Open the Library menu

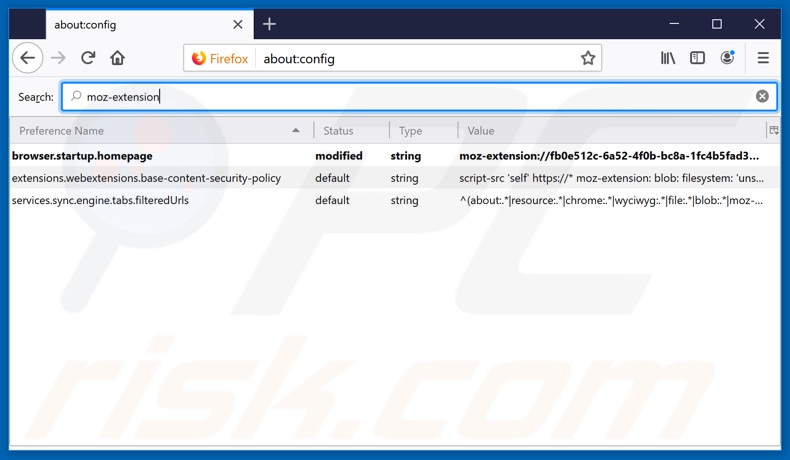[668, 58]
